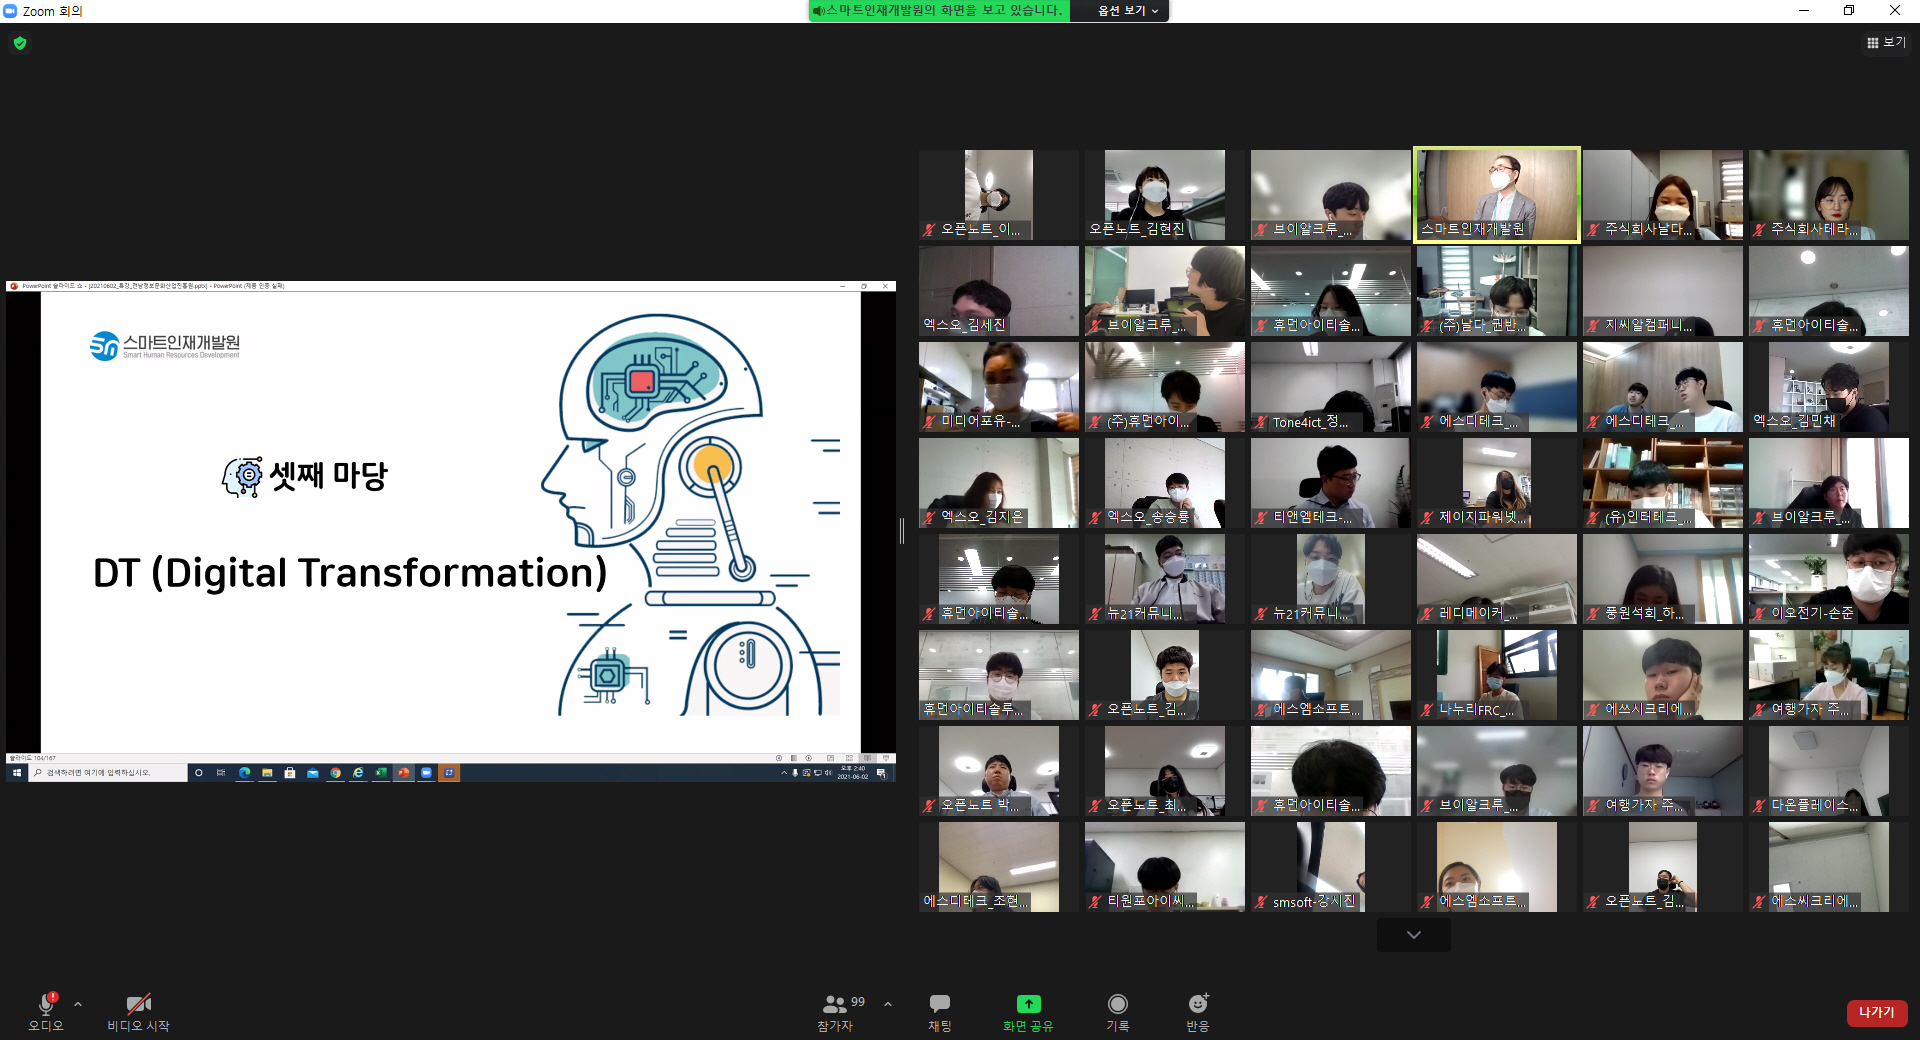1920x1040 pixels.
Task: Click the shared DT Digital Transformation slide
Action: (450, 520)
